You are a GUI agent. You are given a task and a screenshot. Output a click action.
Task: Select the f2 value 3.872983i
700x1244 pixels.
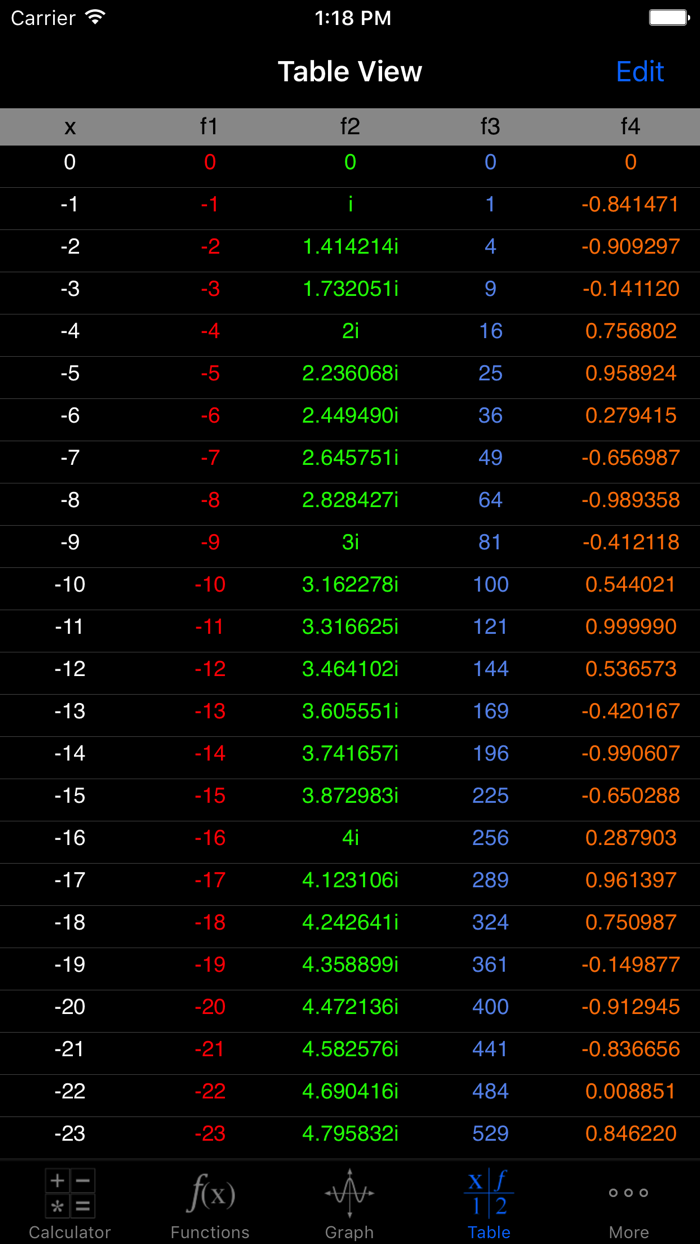tap(350, 796)
